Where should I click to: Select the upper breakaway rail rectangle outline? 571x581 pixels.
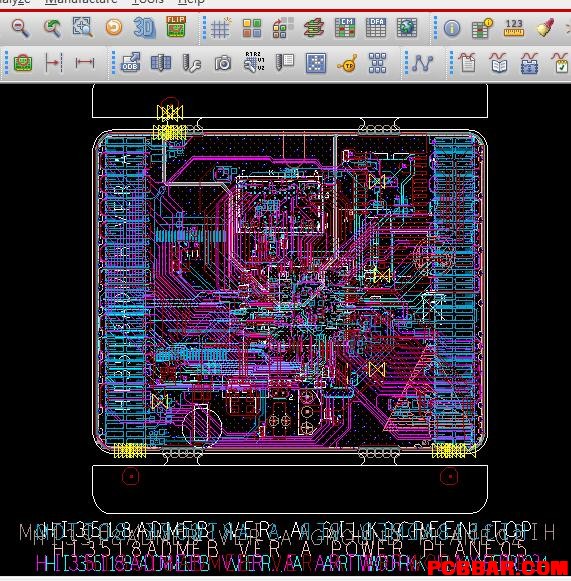pos(290,101)
